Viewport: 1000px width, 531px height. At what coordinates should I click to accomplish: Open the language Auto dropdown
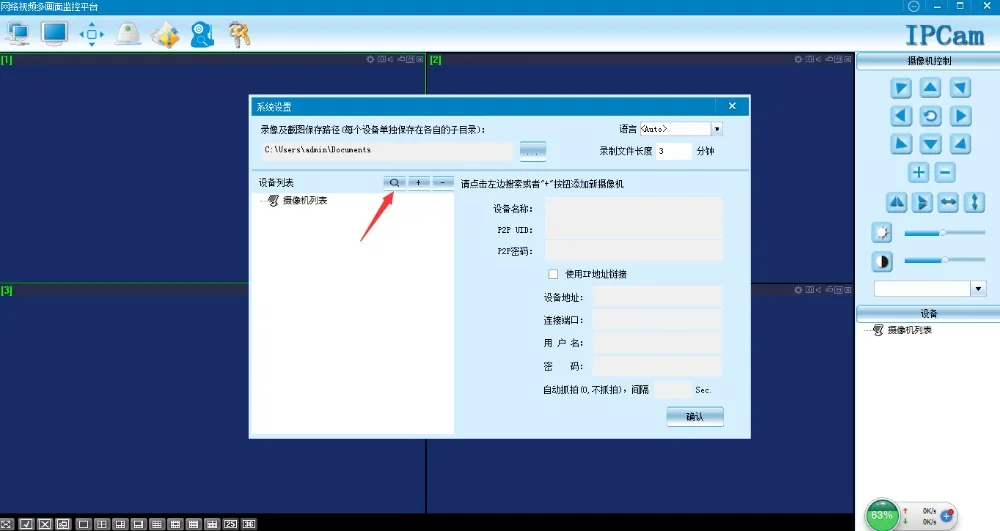[717, 129]
